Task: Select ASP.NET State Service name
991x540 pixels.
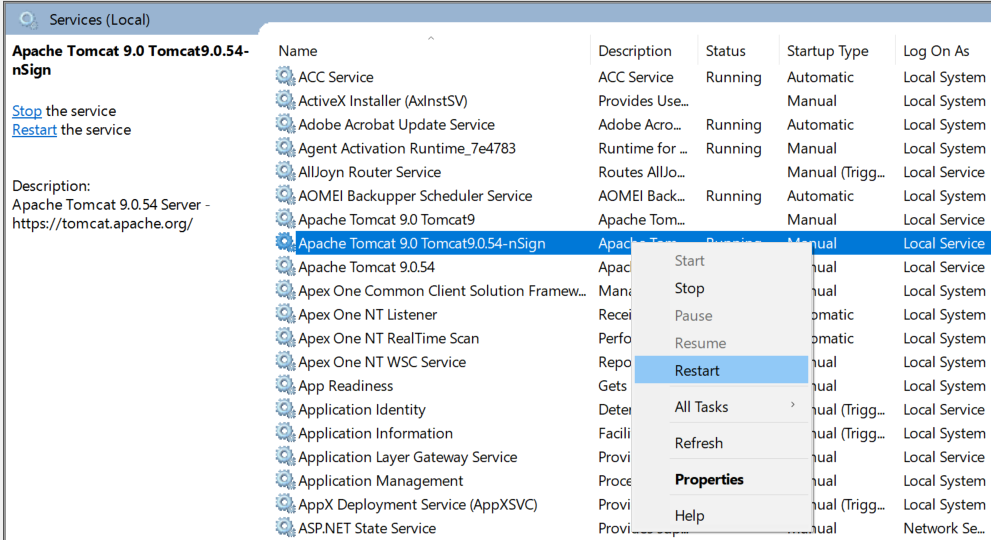Action: point(367,528)
